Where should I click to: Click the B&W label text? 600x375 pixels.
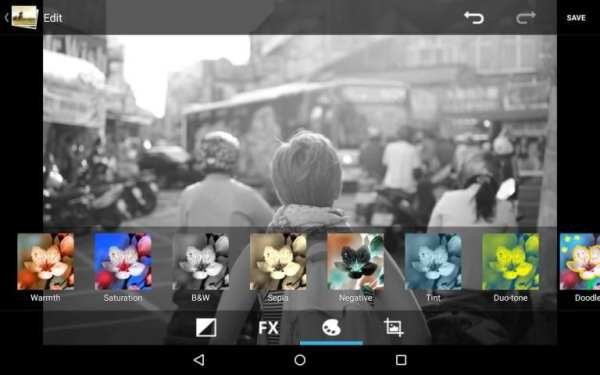[x=201, y=298]
